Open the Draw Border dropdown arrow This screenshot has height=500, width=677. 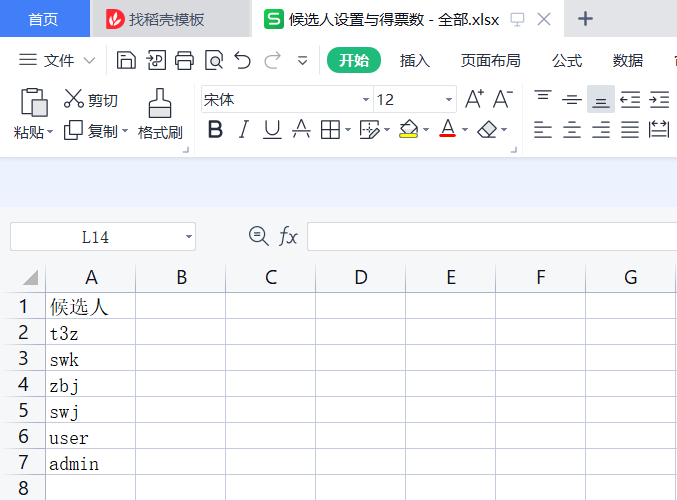pyautogui.click(x=387, y=130)
